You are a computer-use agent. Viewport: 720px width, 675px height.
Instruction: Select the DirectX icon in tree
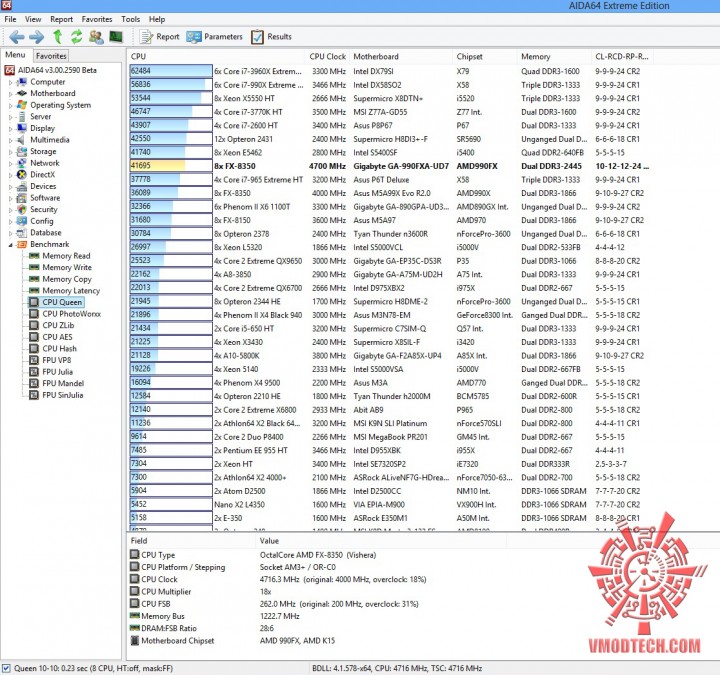pyautogui.click(x=22, y=174)
